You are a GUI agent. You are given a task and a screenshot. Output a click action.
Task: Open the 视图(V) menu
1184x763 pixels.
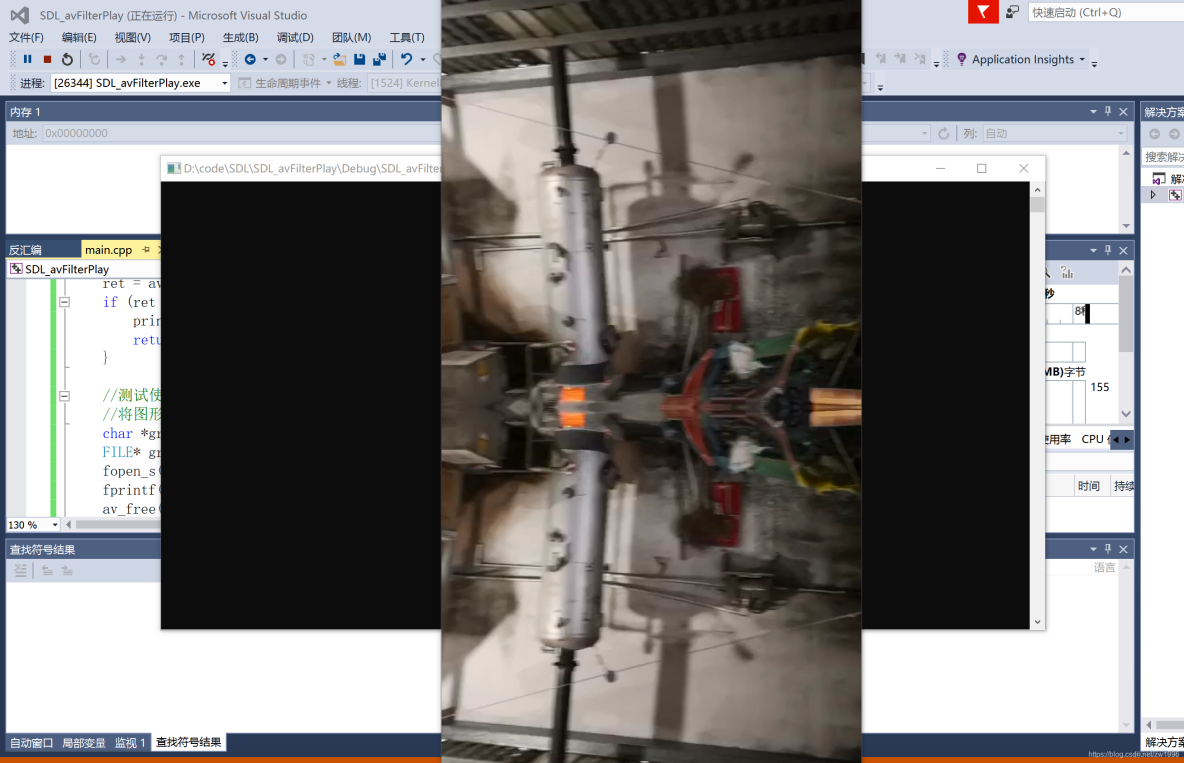[x=132, y=37]
